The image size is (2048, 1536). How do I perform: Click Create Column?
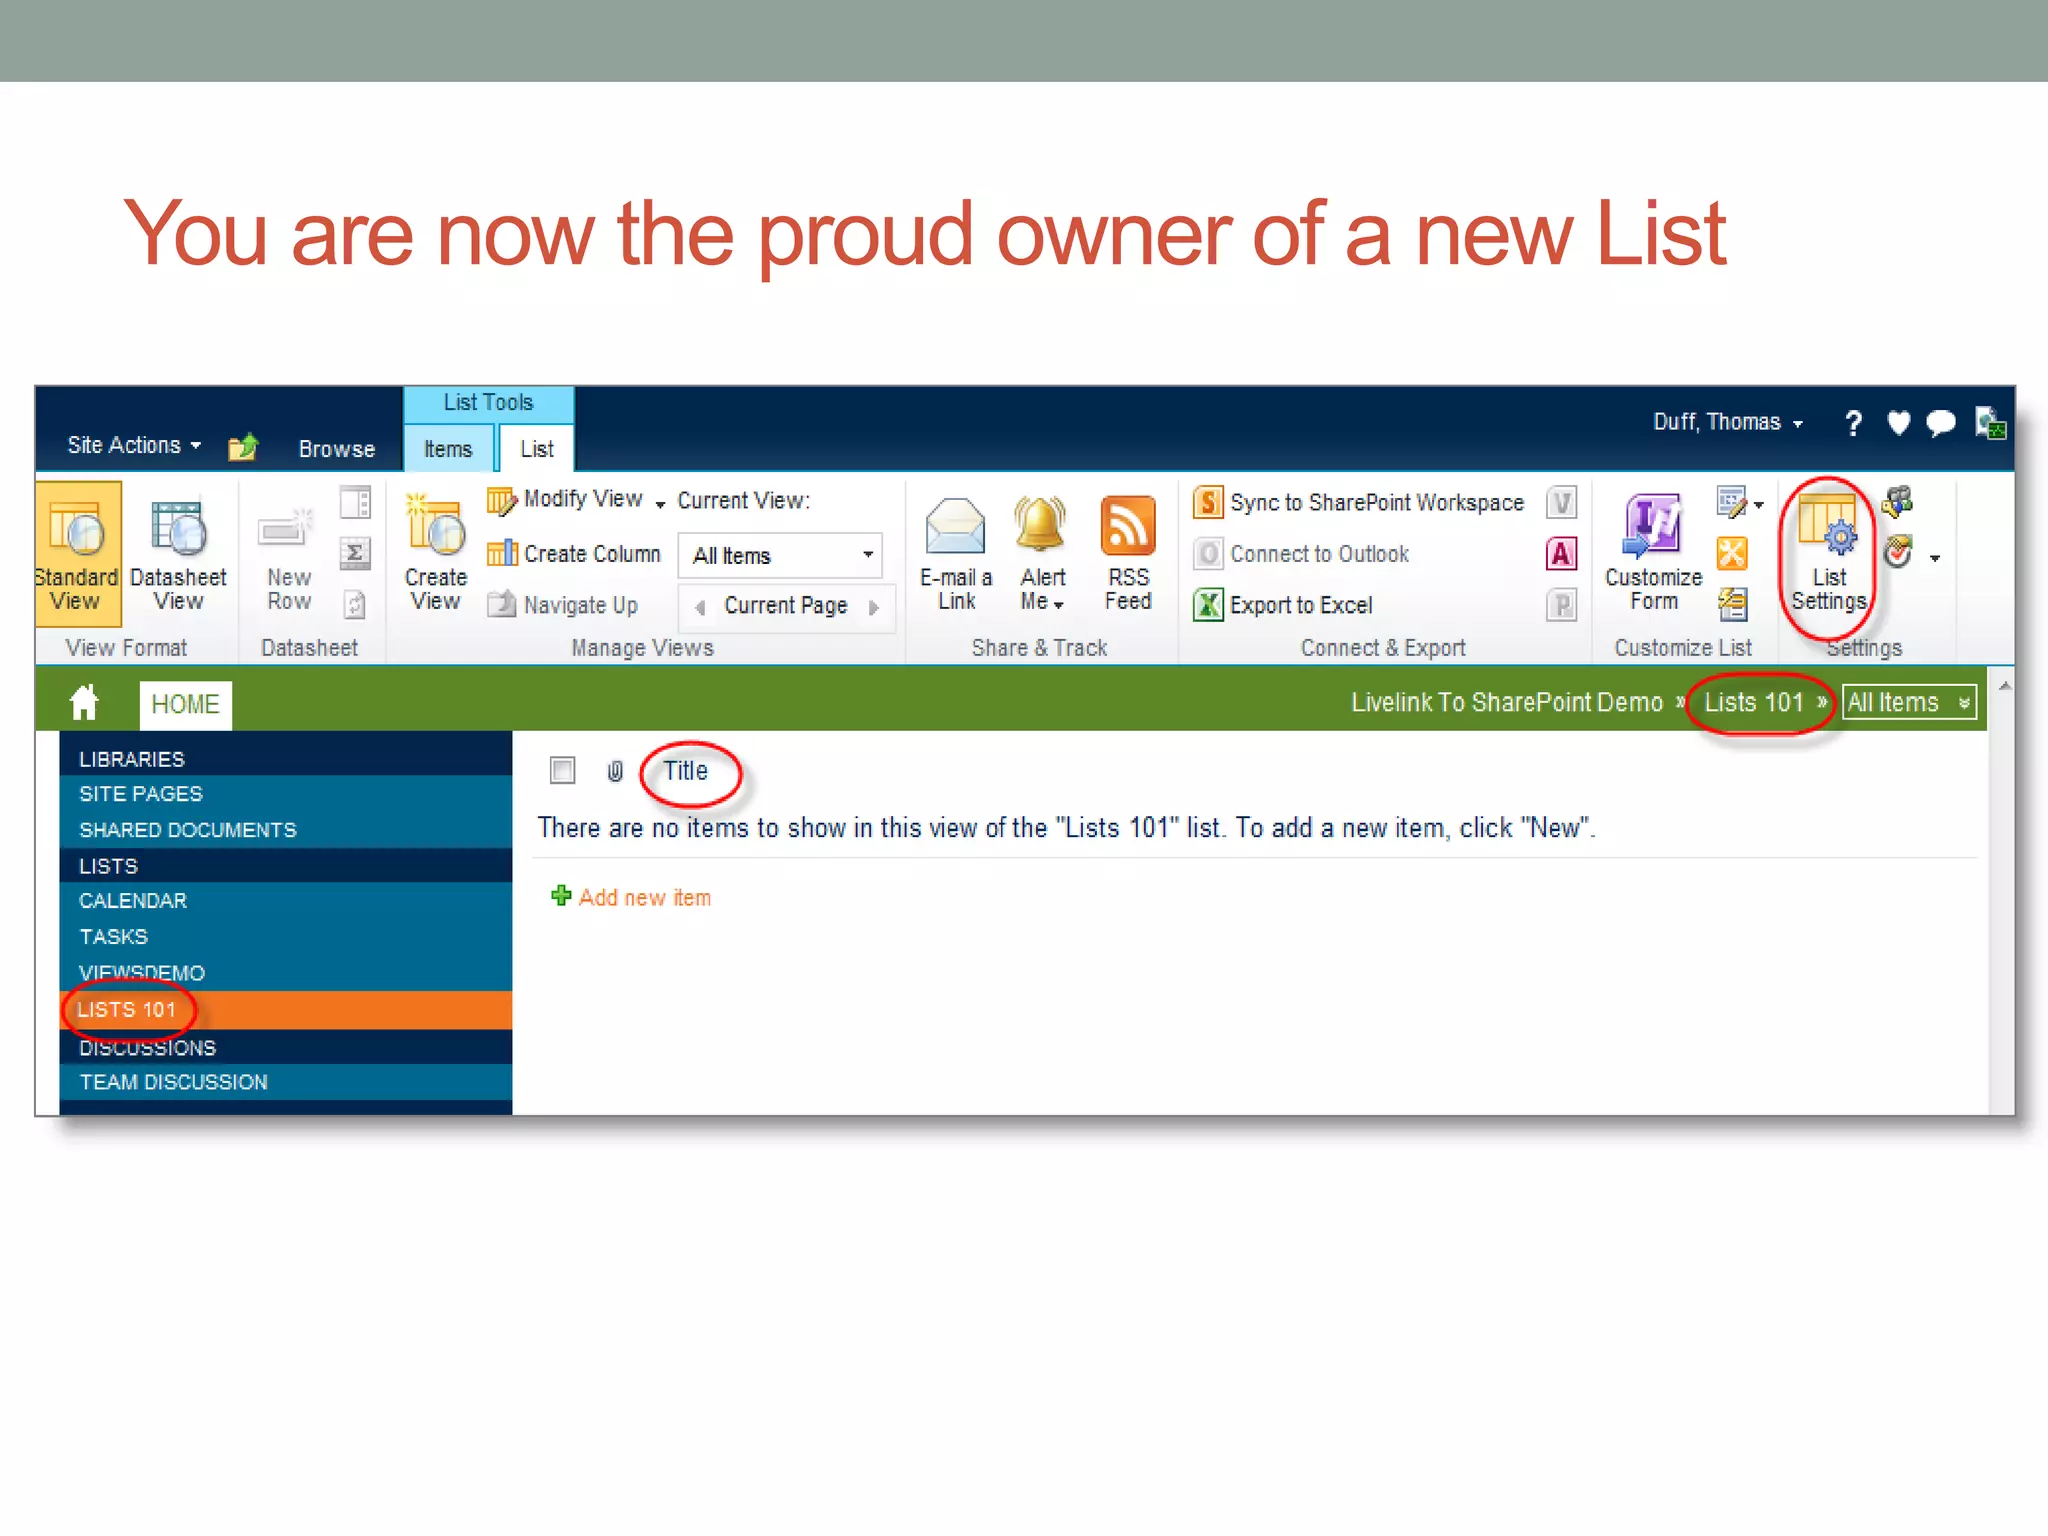[574, 553]
